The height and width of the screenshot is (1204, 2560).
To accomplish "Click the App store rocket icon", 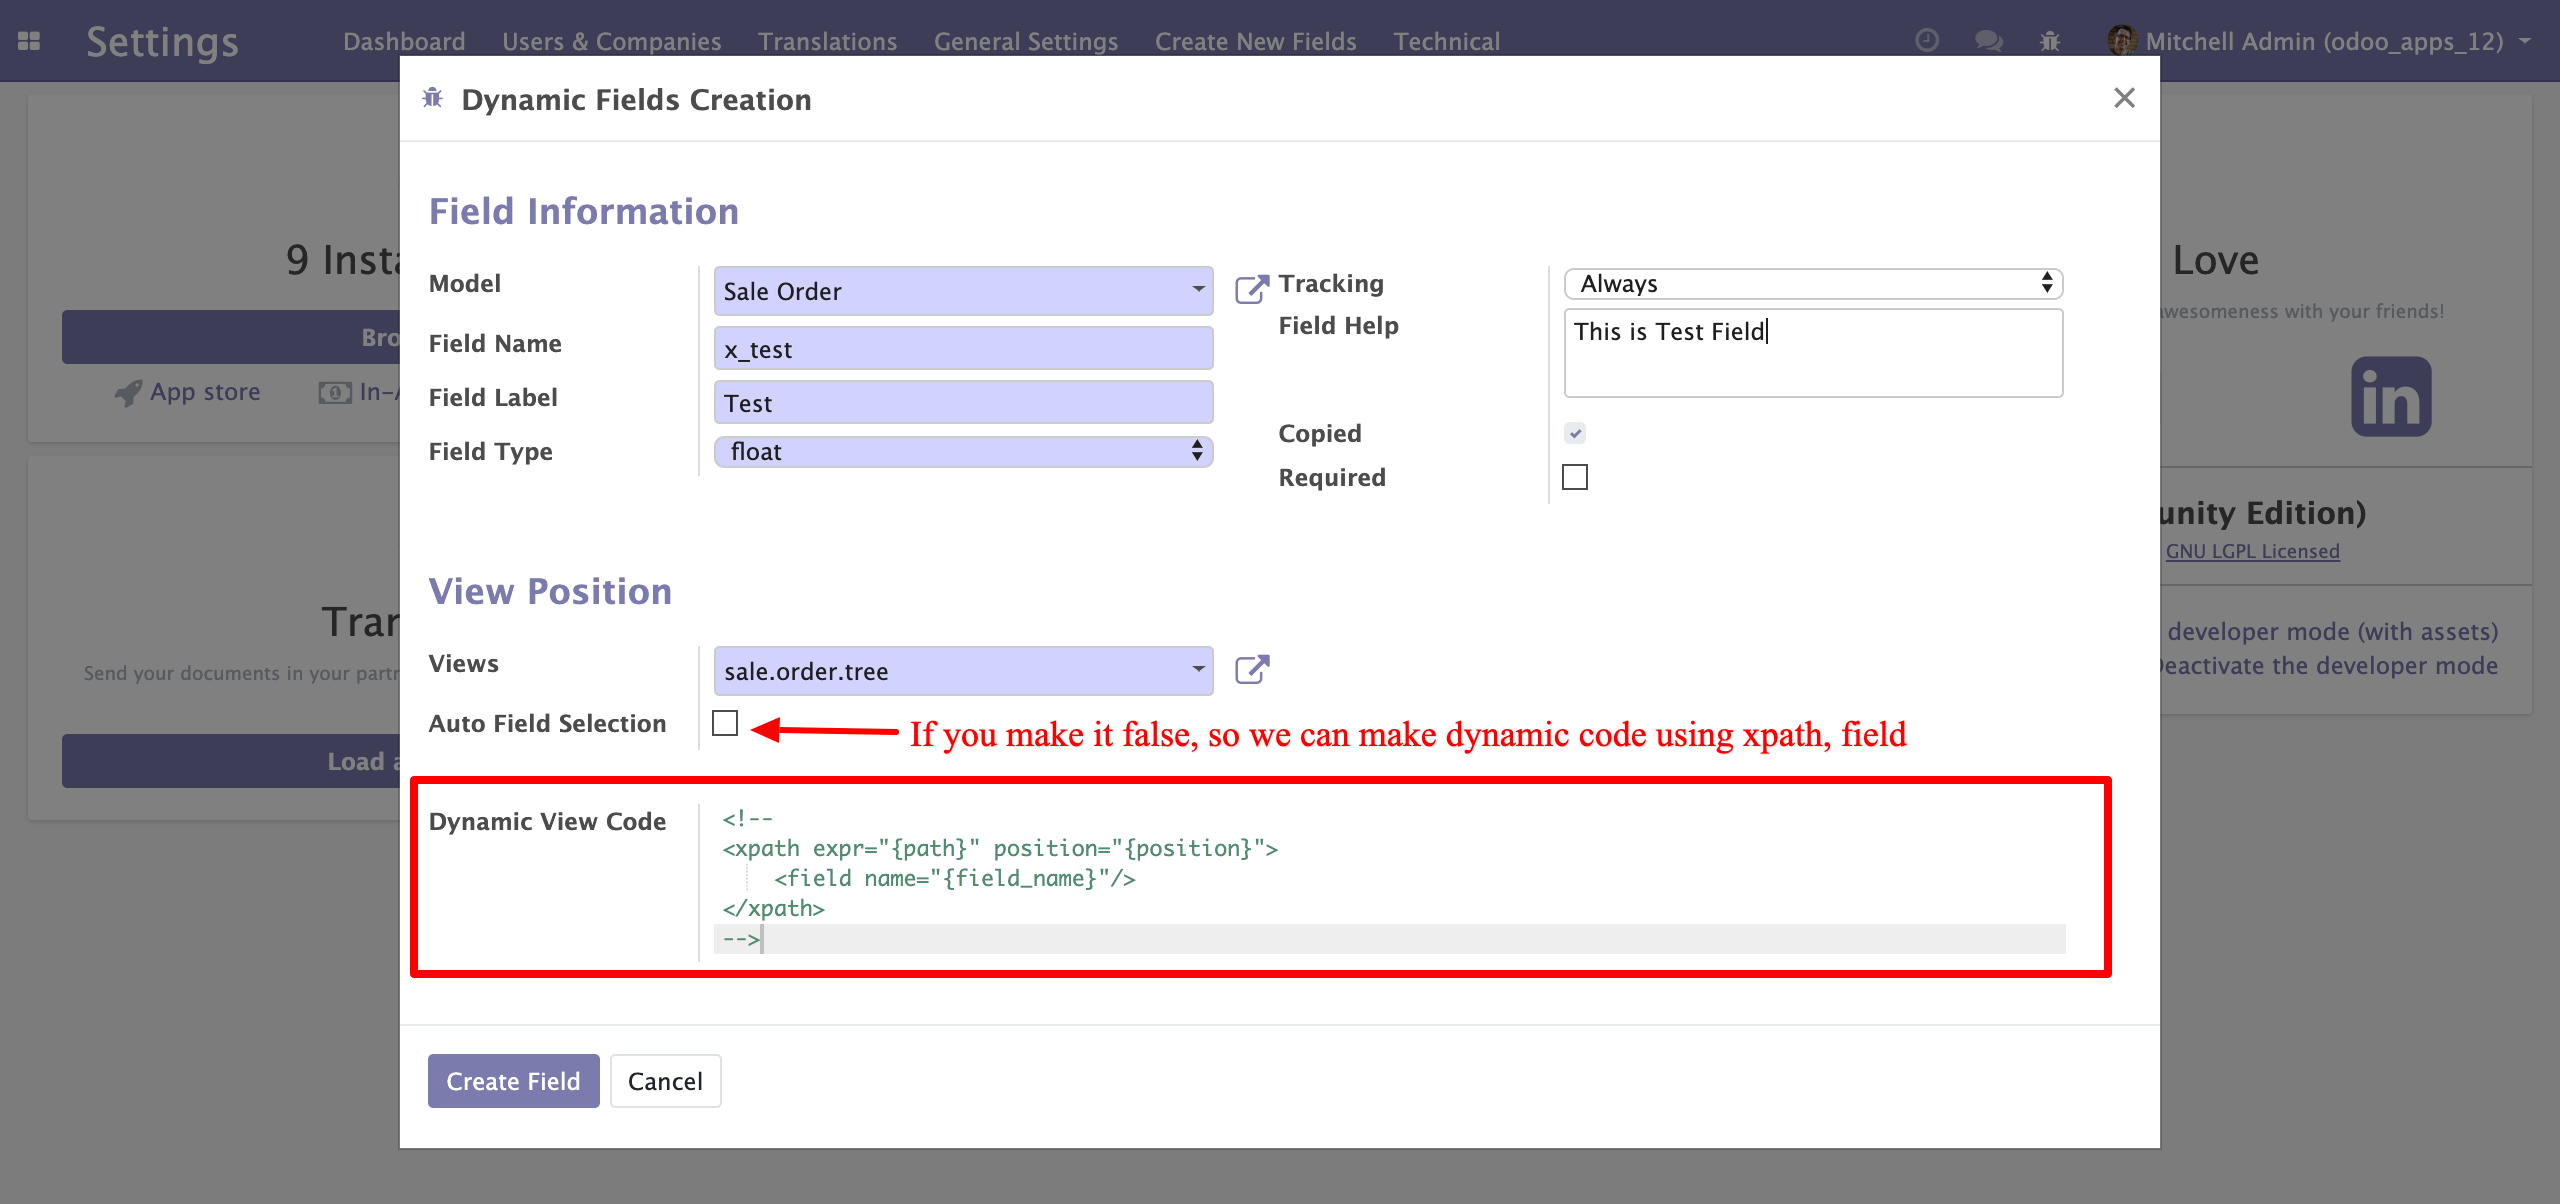I will pos(128,393).
